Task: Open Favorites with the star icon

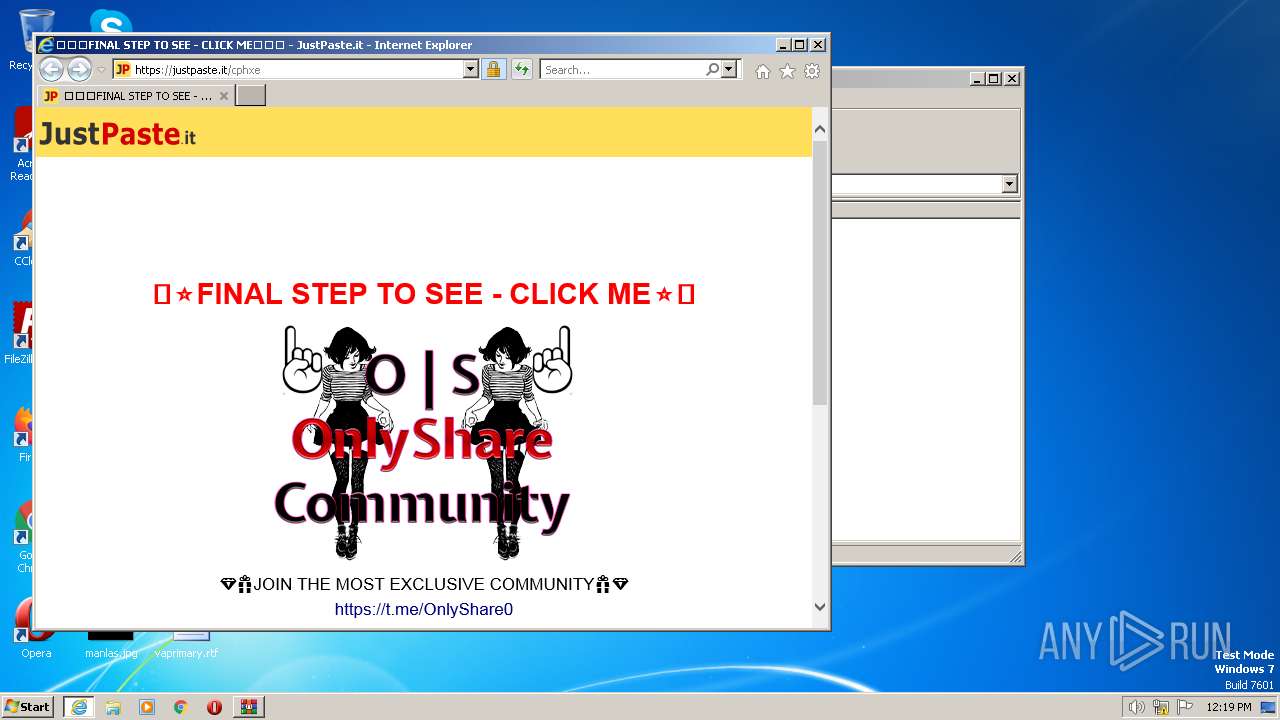Action: pyautogui.click(x=787, y=71)
